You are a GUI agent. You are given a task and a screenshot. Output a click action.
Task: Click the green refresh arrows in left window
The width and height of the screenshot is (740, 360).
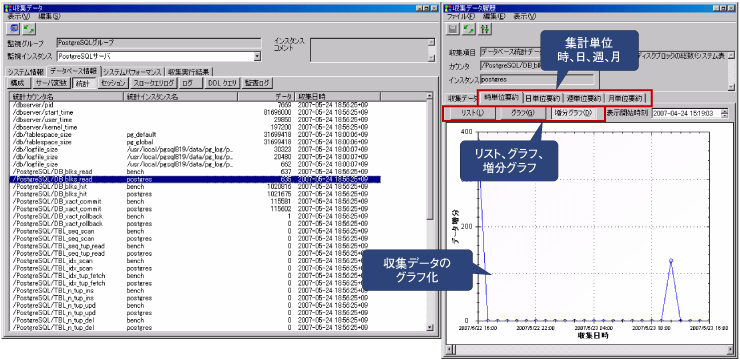point(29,29)
